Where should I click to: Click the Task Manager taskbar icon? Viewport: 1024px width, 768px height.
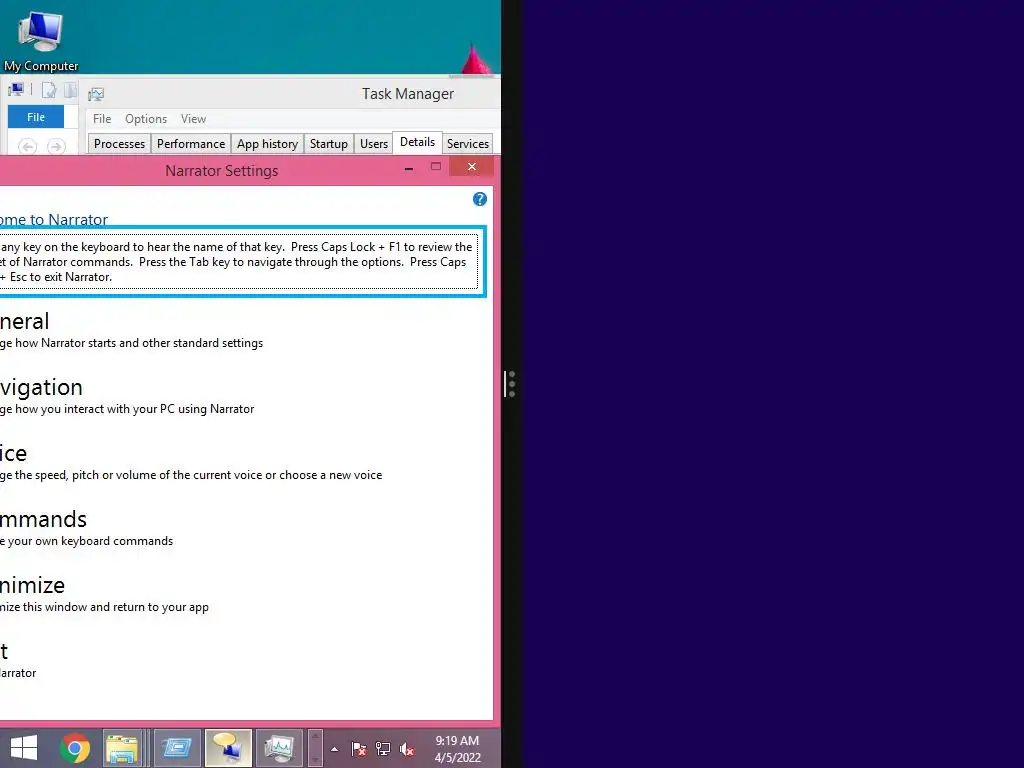pyautogui.click(x=280, y=748)
